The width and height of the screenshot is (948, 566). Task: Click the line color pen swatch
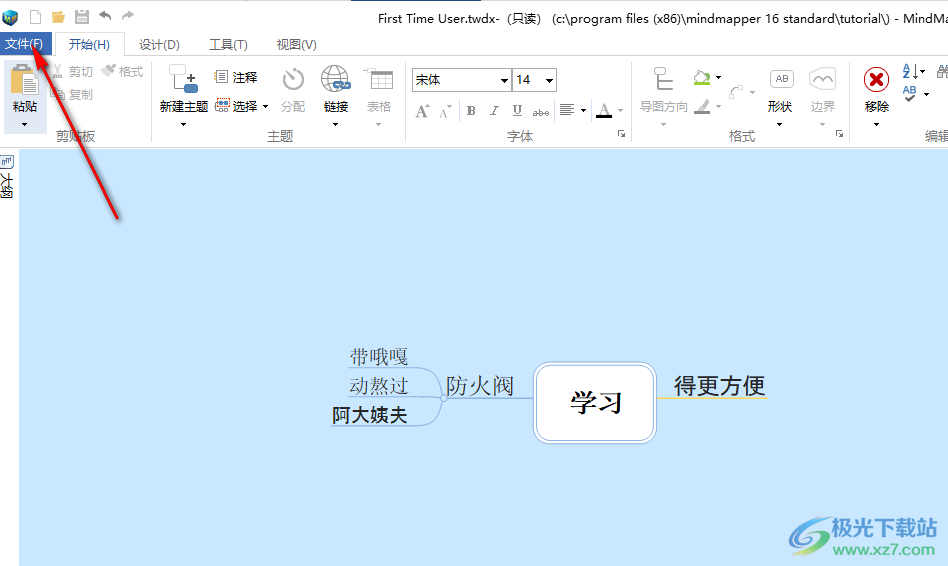(702, 107)
